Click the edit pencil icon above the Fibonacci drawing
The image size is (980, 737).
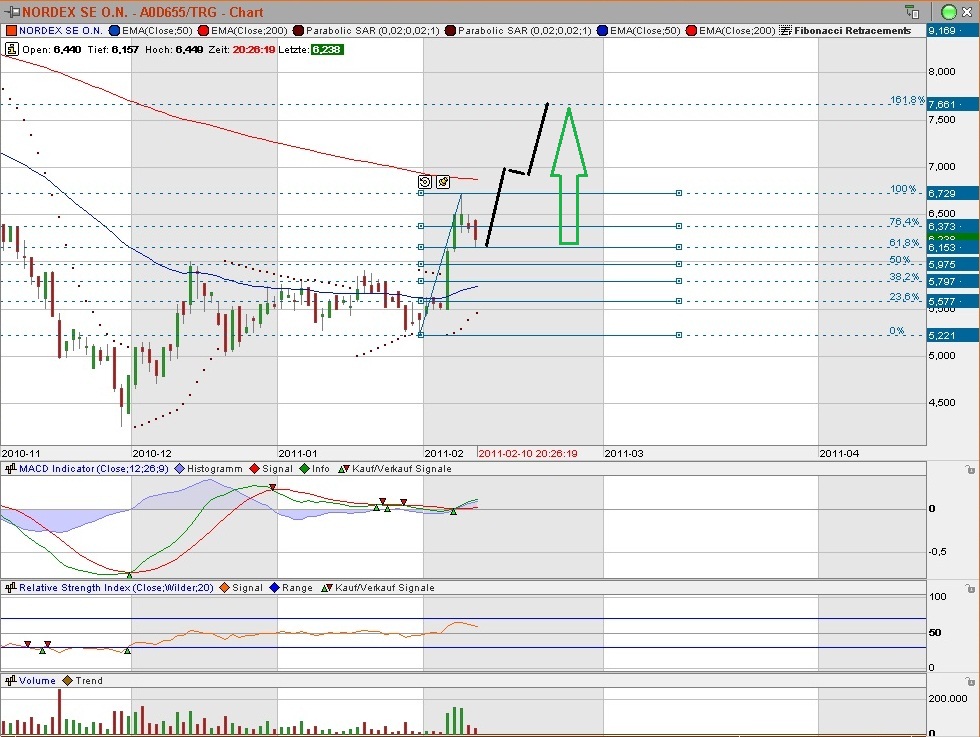pos(442,182)
